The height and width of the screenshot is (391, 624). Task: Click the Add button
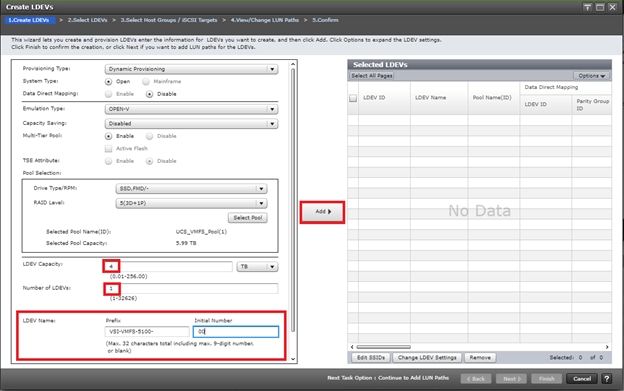click(322, 212)
